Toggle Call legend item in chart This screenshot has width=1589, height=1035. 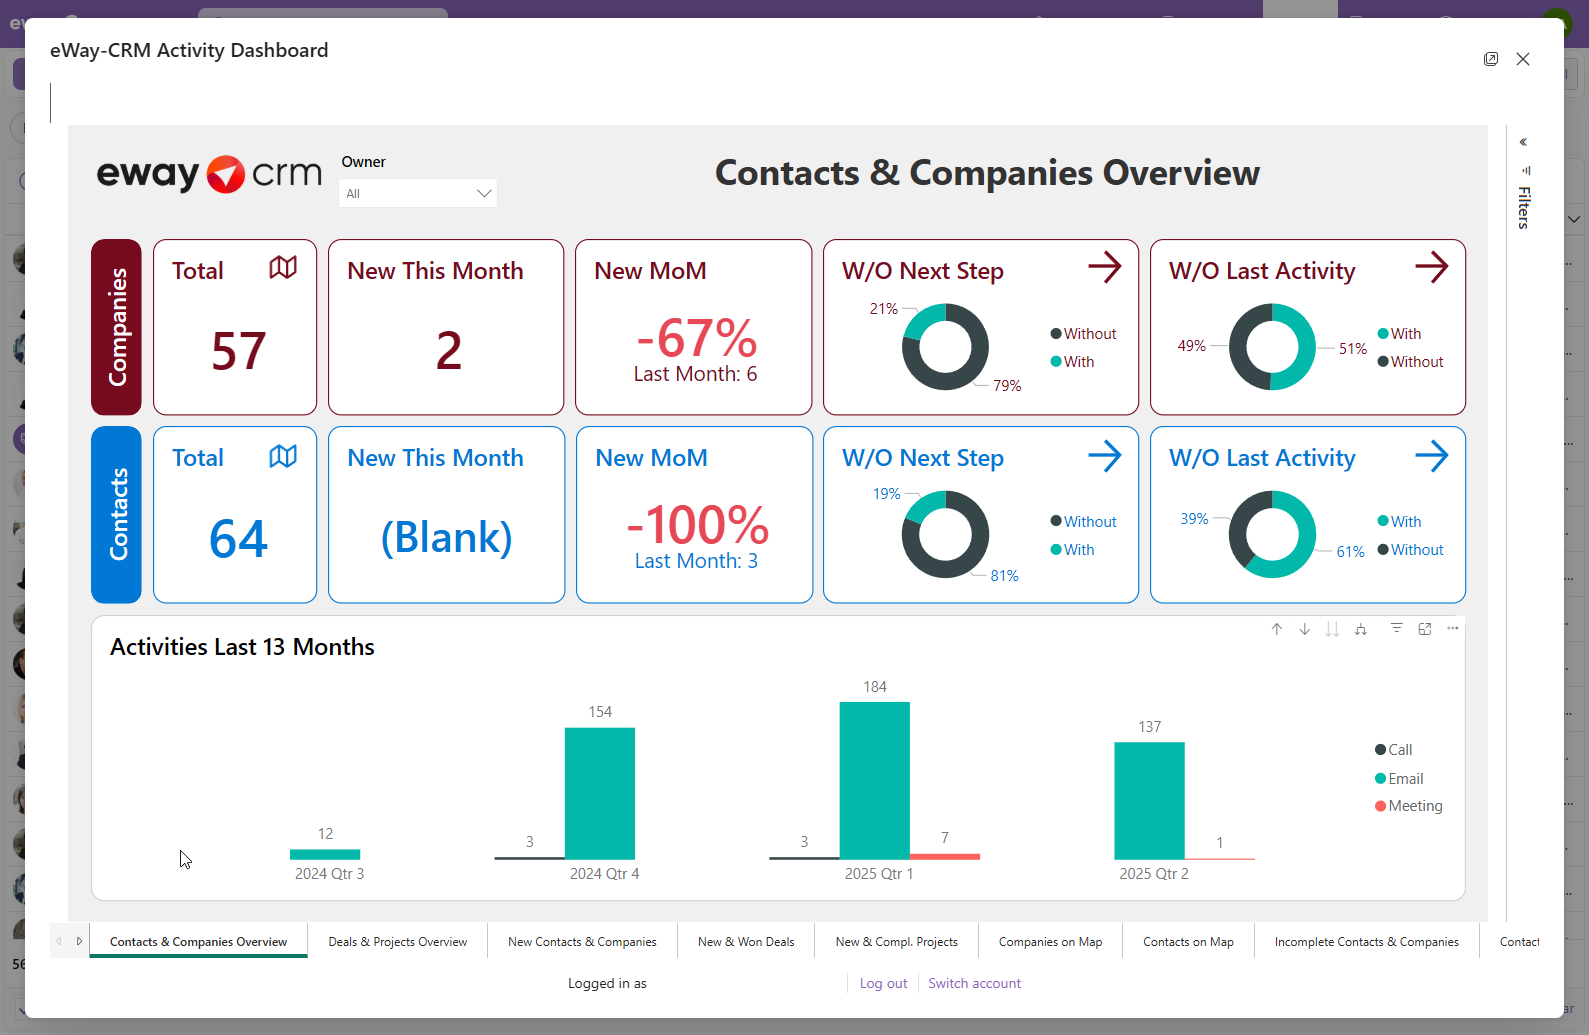click(1394, 750)
